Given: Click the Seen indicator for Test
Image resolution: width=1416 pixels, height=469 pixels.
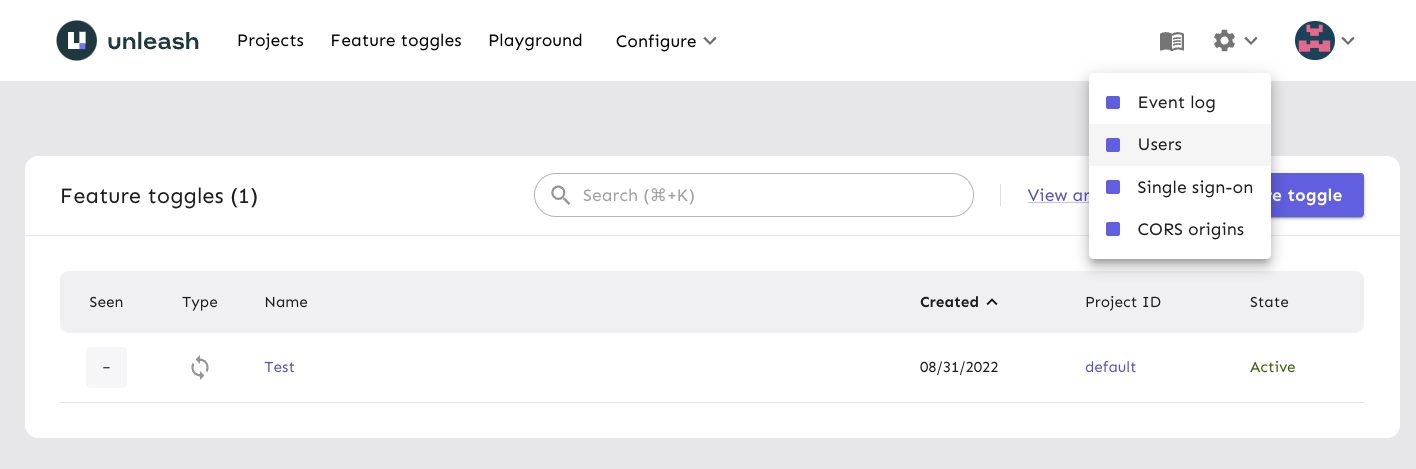Looking at the screenshot, I should [x=106, y=368].
